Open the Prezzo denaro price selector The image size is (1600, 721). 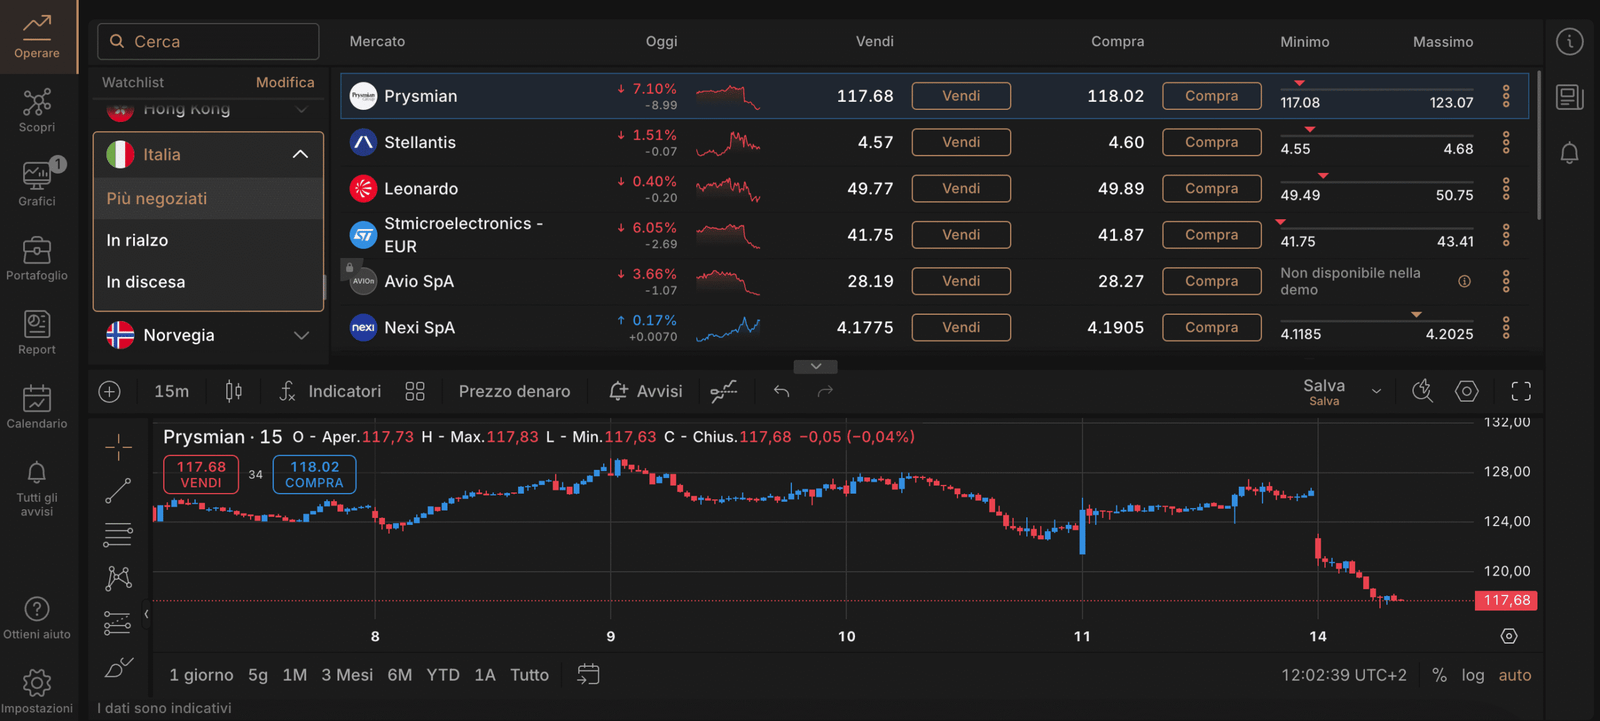[x=514, y=392]
